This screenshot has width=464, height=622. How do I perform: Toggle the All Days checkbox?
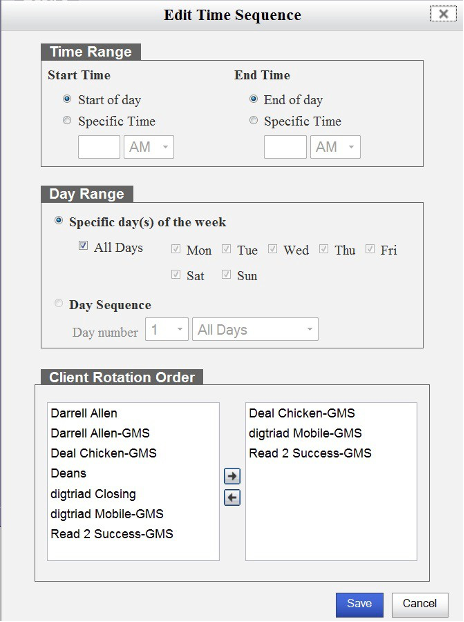83,246
